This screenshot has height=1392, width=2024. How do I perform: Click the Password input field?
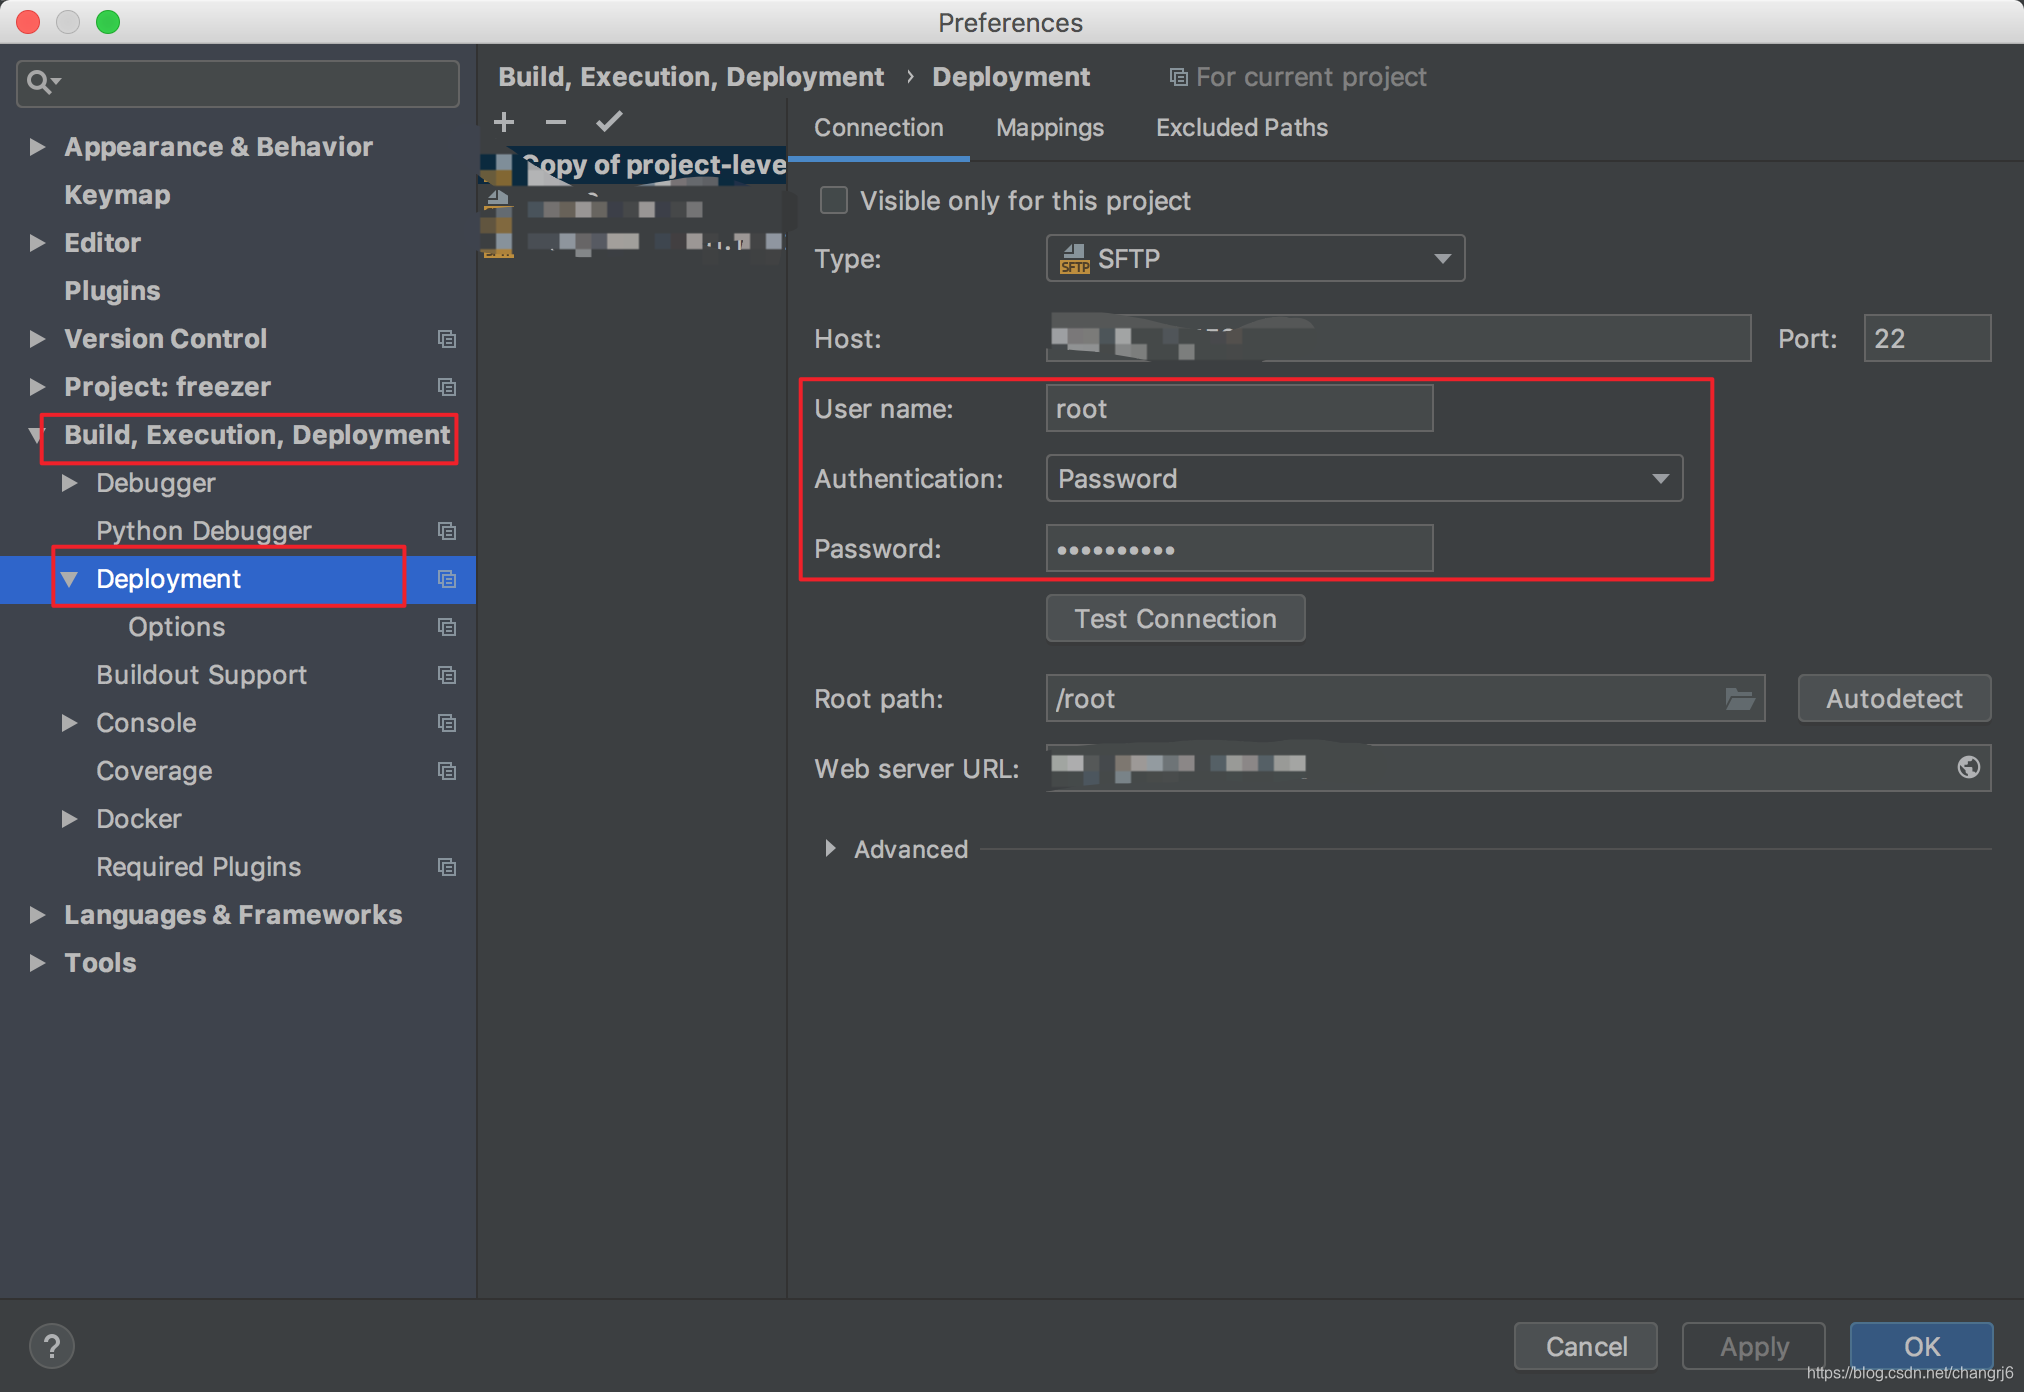(1238, 548)
